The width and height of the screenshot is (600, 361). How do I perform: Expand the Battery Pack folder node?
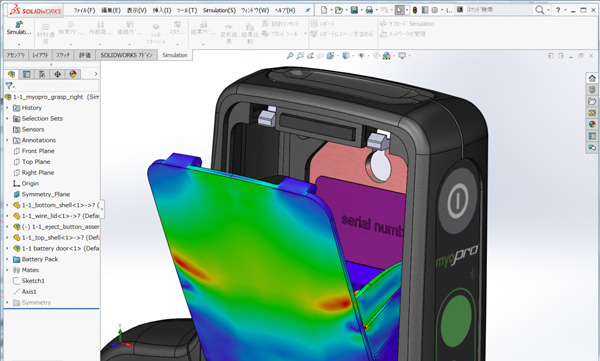tap(7, 259)
